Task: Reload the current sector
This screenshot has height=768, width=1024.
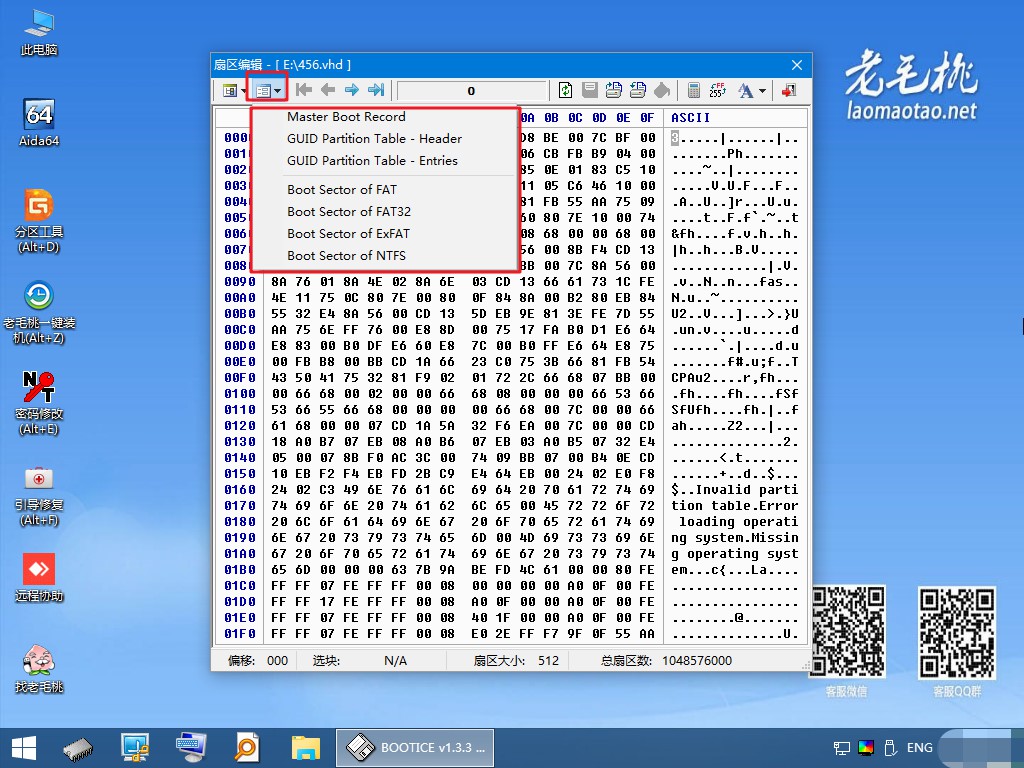Action: pyautogui.click(x=566, y=90)
